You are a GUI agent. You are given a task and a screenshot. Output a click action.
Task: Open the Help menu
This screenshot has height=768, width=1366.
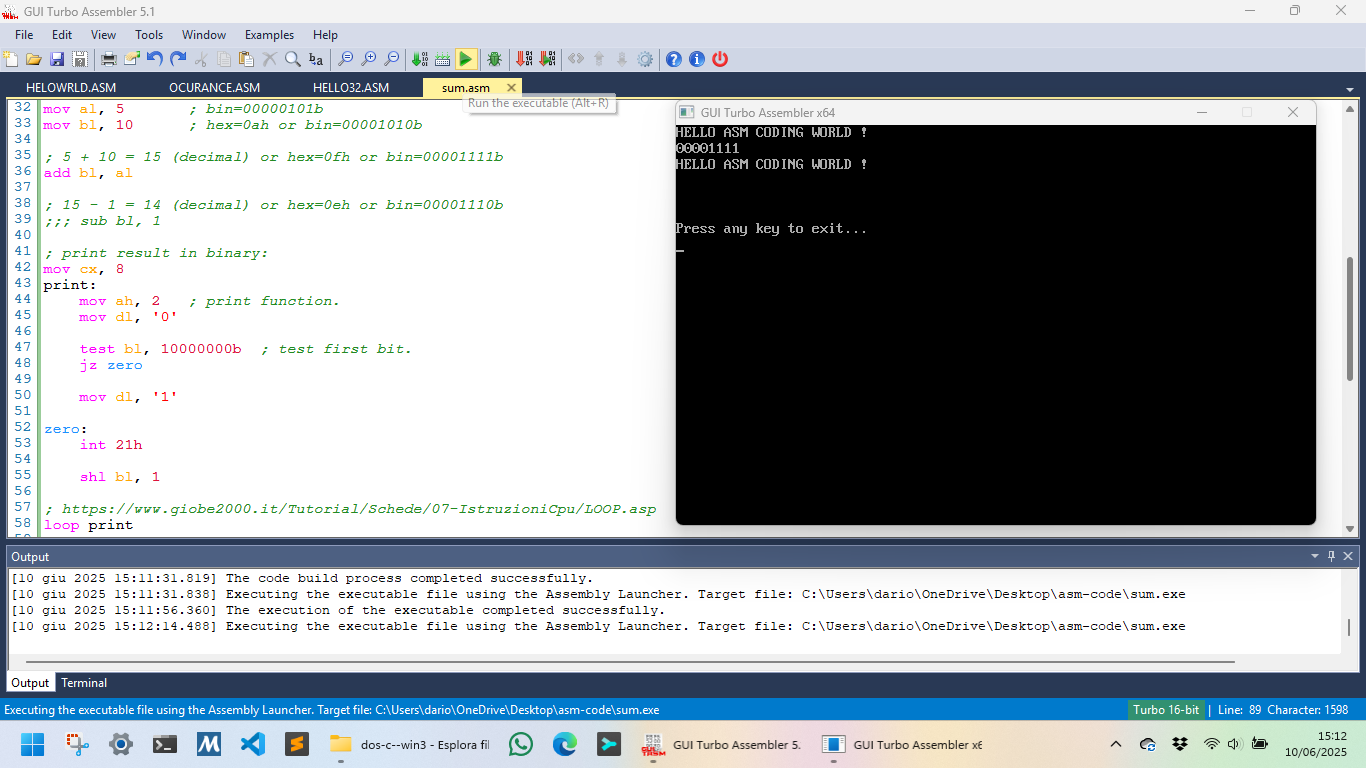coord(325,34)
